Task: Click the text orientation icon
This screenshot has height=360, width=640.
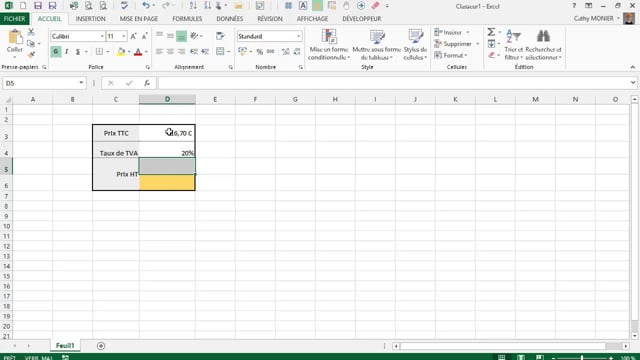Action: pos(195,36)
